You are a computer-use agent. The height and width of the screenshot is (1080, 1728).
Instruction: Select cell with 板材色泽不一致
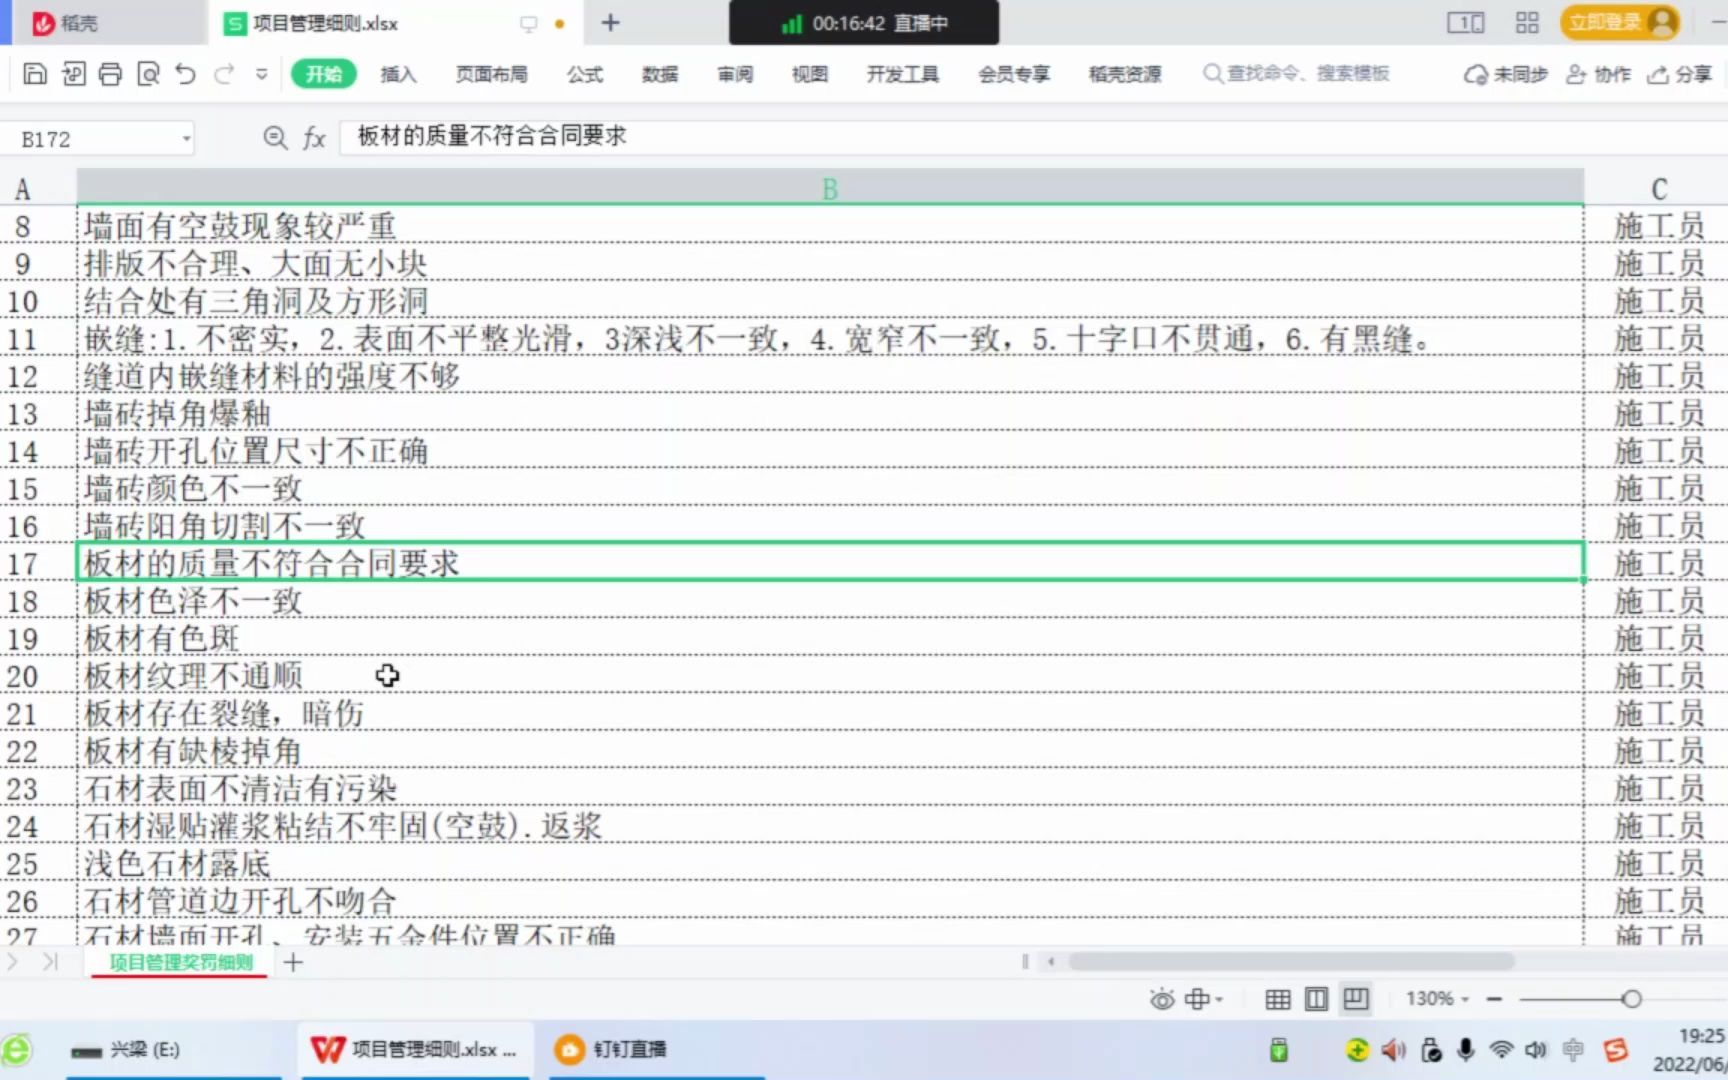[x=830, y=601]
